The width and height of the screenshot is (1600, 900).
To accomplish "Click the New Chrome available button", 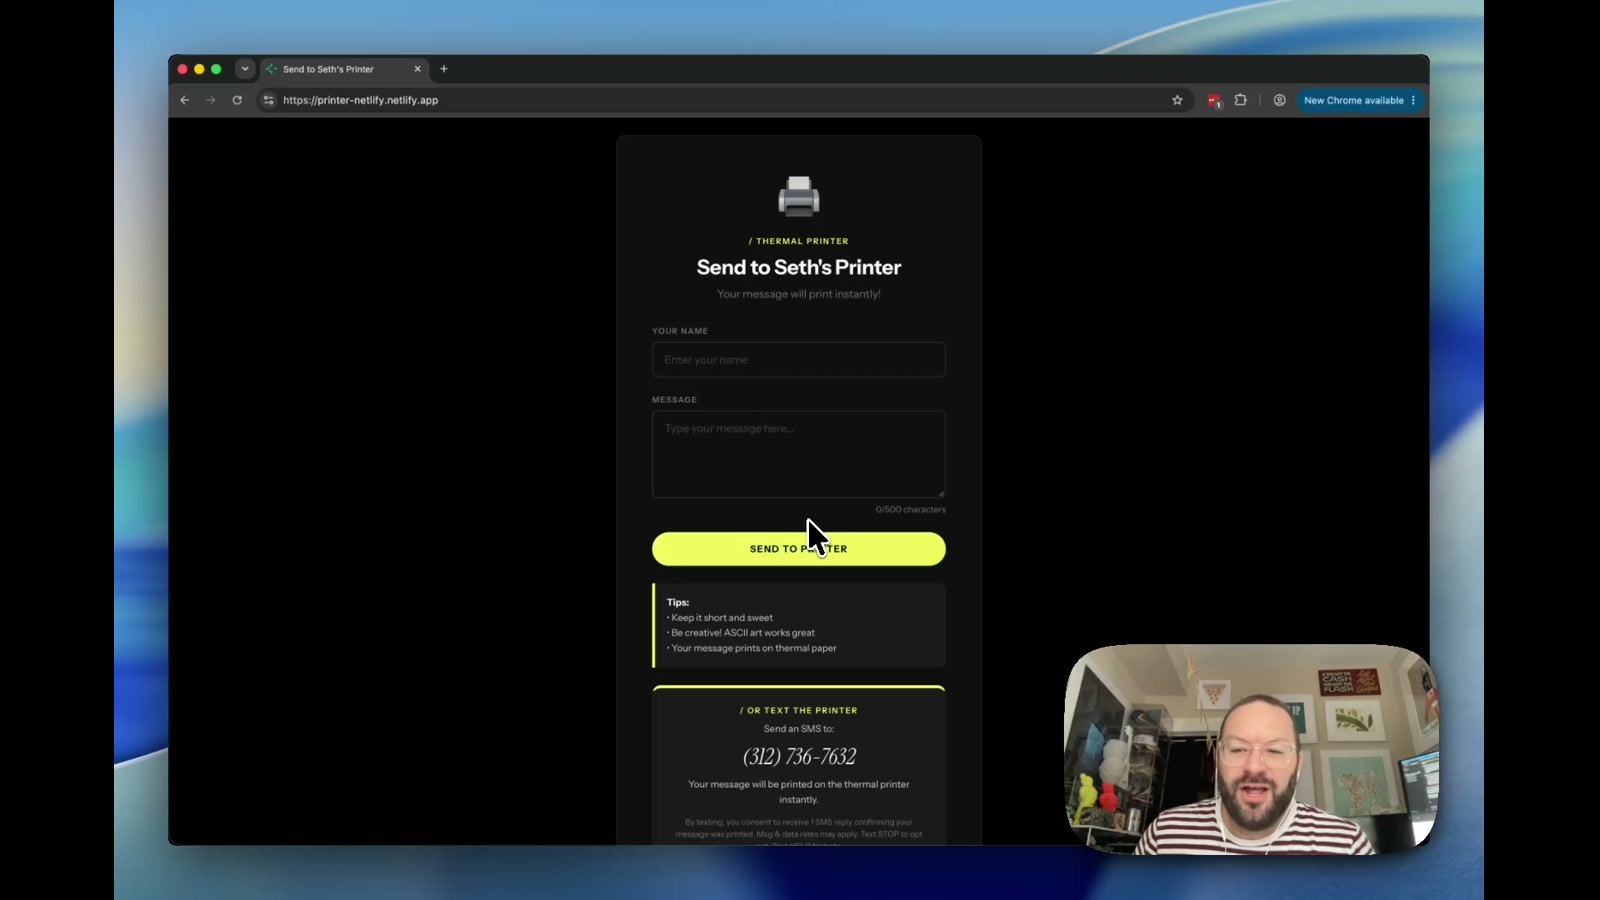I will (x=1359, y=100).
